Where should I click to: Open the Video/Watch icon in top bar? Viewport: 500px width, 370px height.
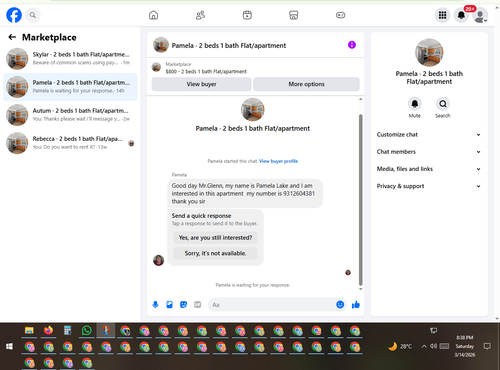click(247, 15)
